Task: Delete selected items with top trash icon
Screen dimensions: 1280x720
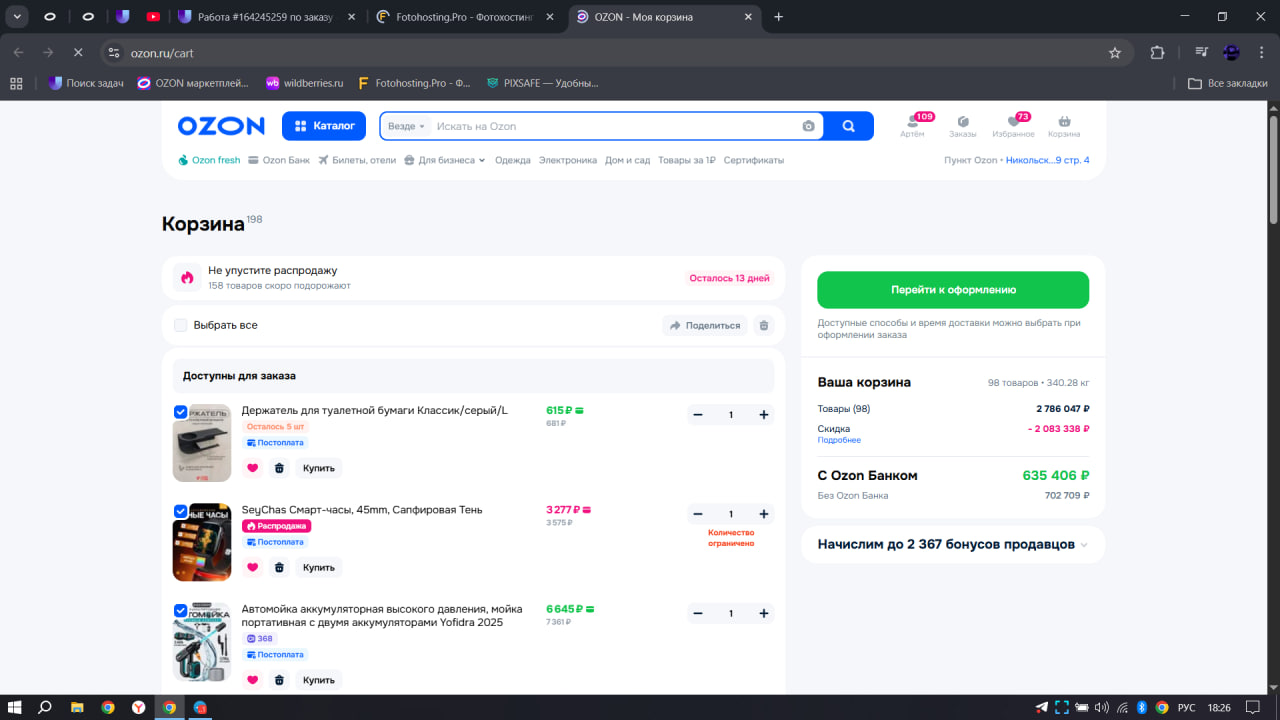Action: click(764, 325)
